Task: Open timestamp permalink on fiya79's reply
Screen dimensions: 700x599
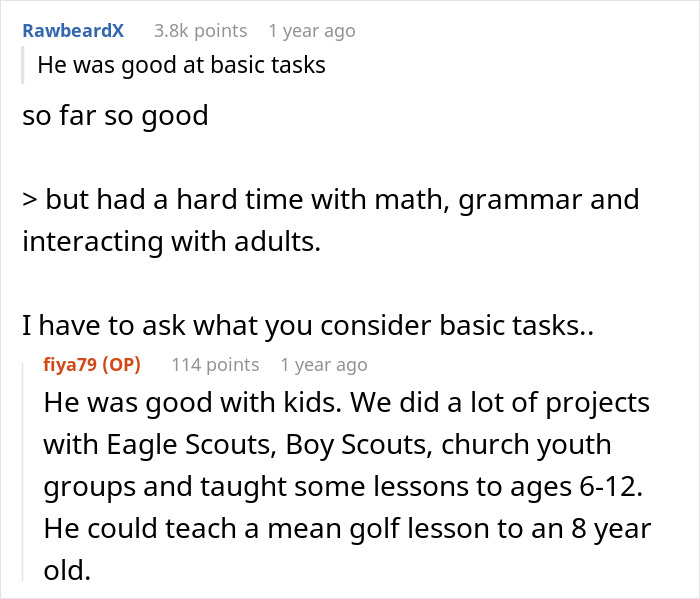Action: [324, 365]
